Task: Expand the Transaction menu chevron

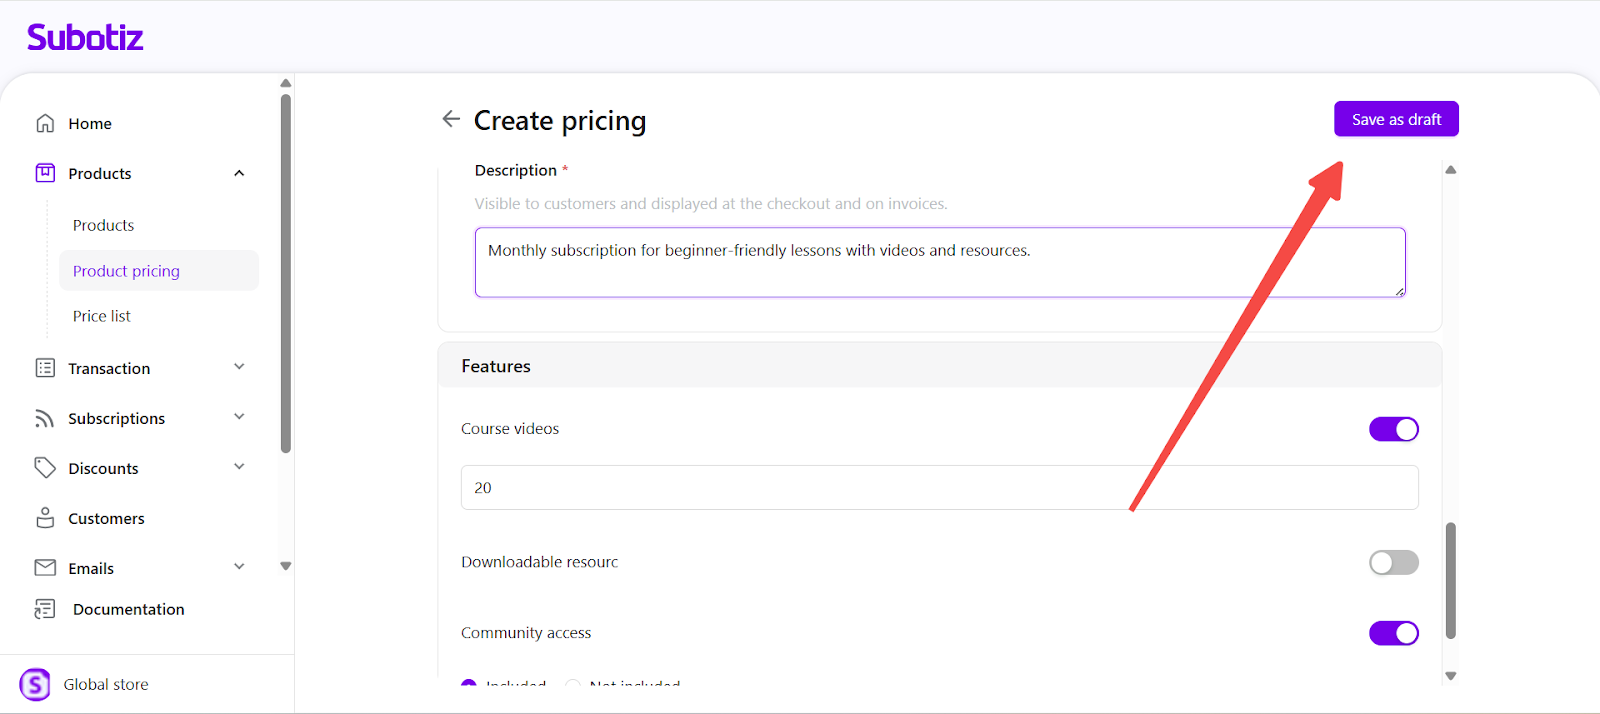Action: [239, 367]
